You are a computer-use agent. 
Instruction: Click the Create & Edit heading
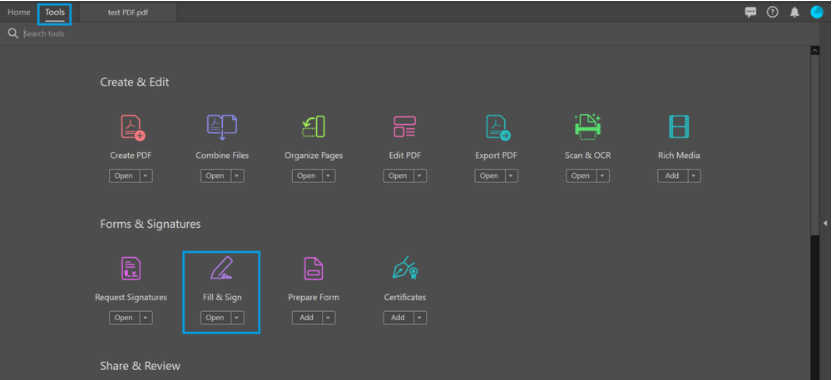tap(135, 82)
